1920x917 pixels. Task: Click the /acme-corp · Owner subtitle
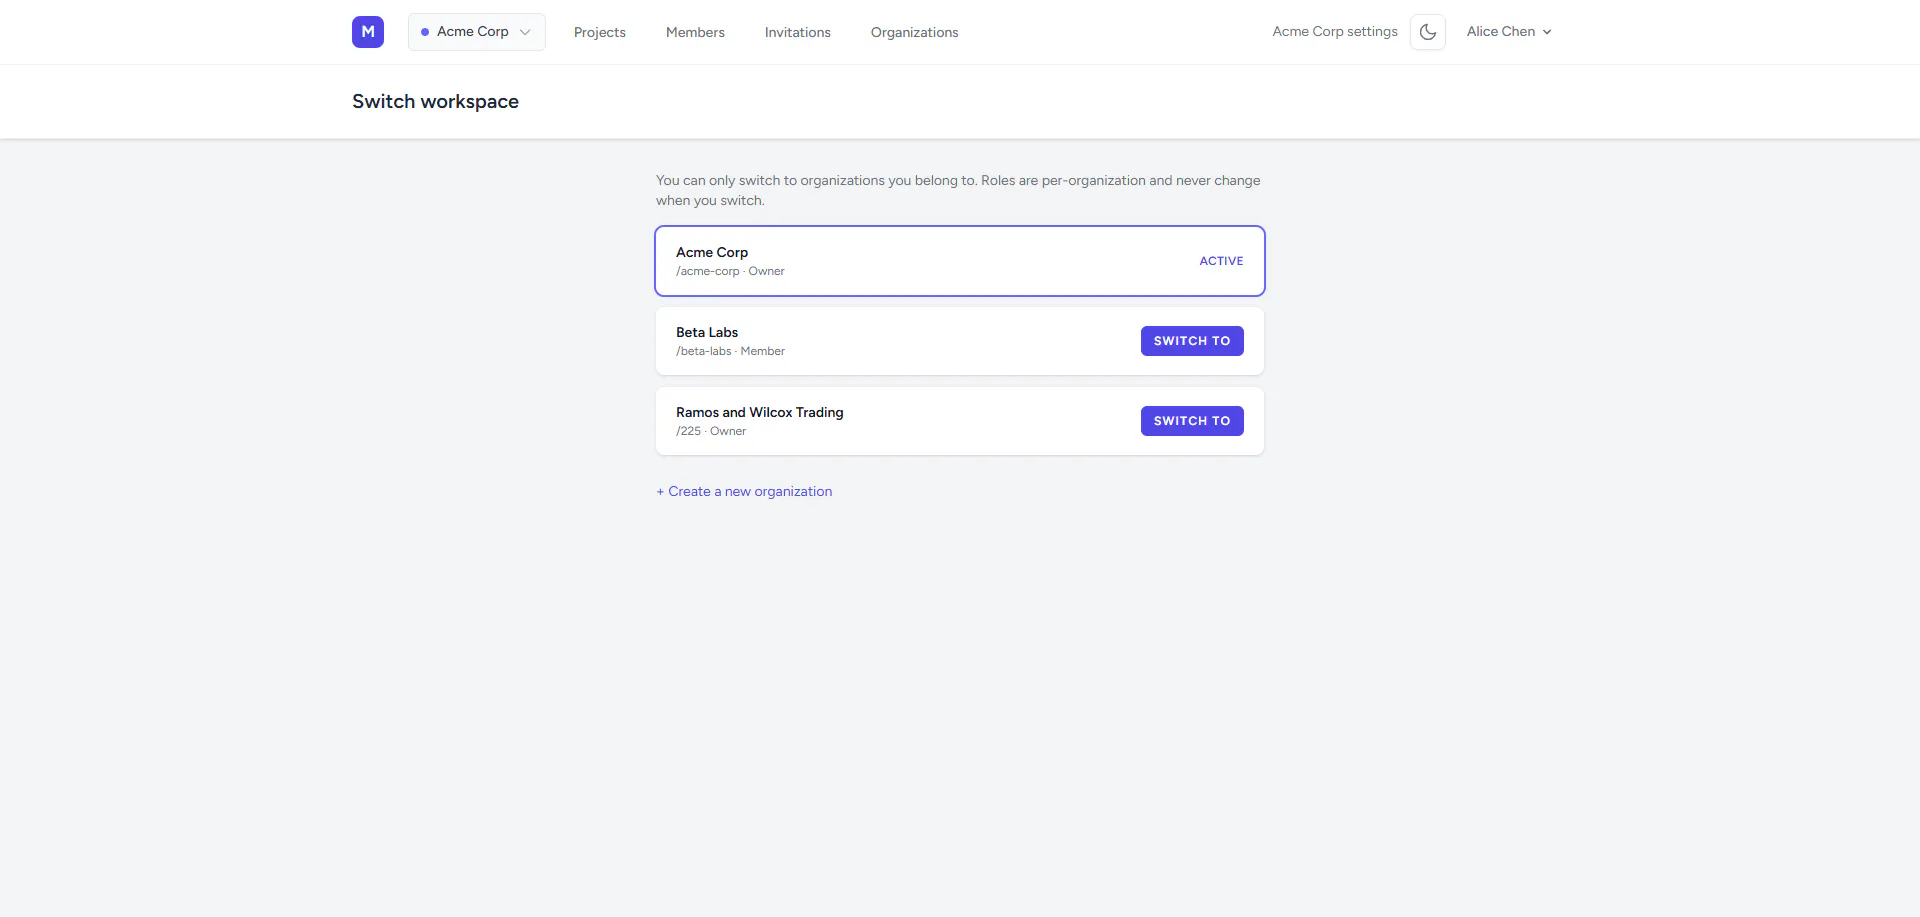pyautogui.click(x=730, y=271)
